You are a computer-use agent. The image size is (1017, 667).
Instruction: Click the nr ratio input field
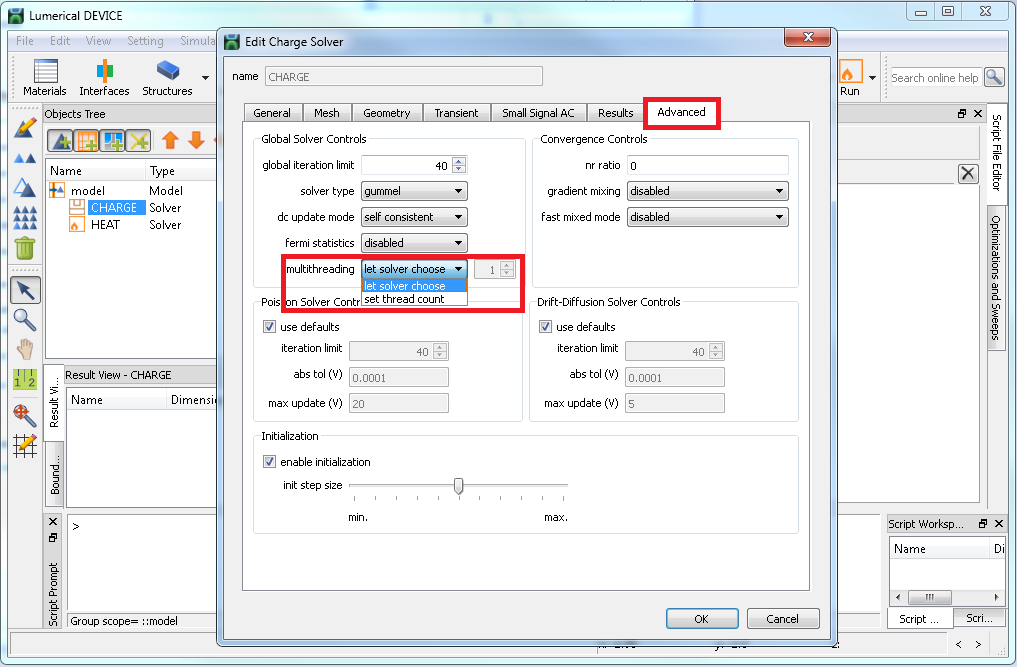(x=708, y=165)
